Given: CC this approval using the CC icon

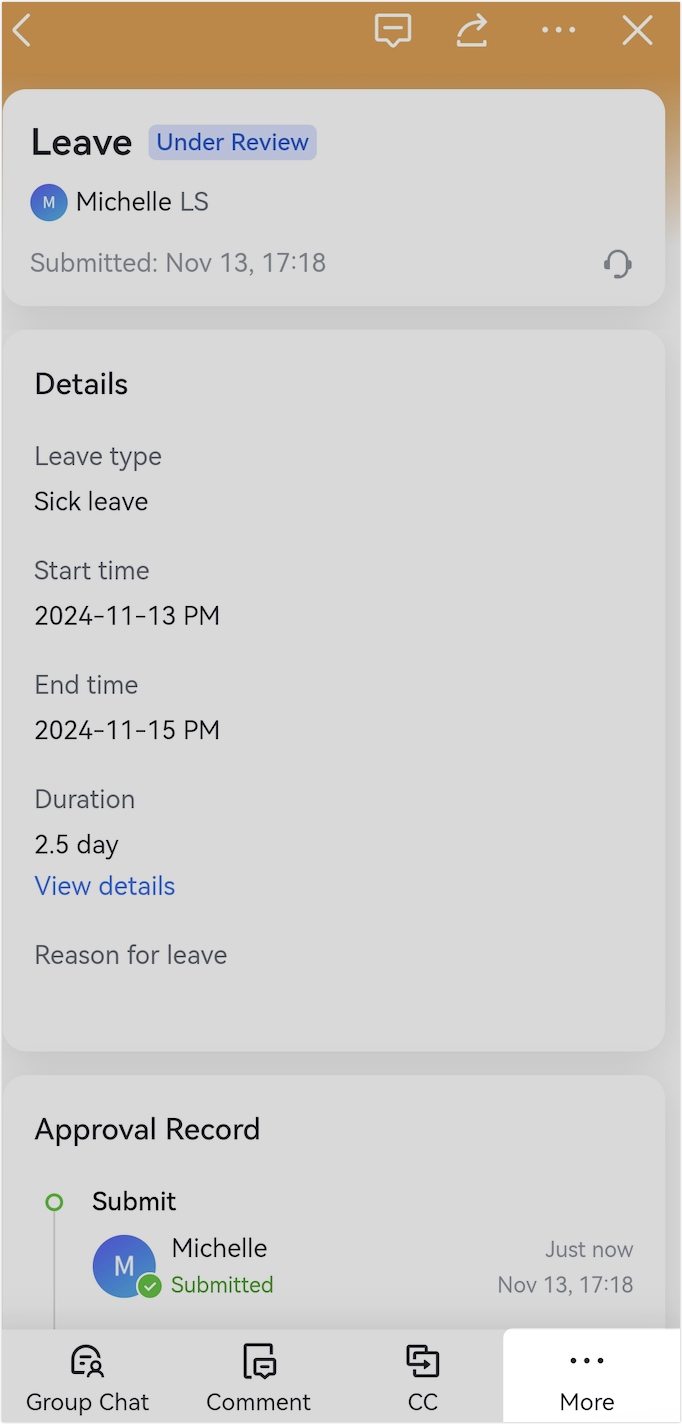Looking at the screenshot, I should 422,1375.
